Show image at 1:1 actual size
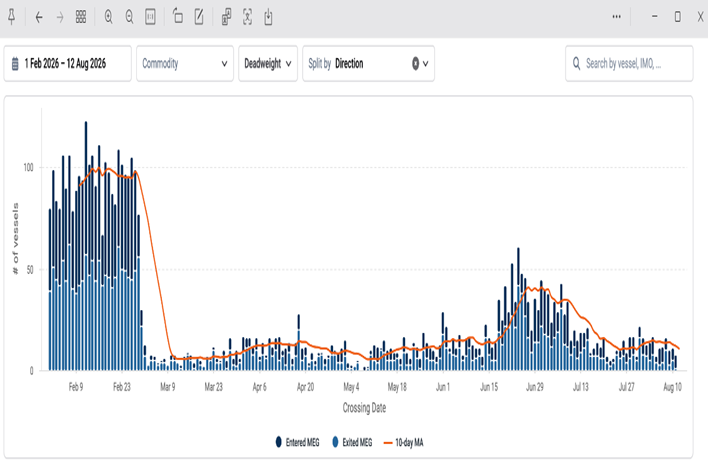The width and height of the screenshot is (708, 473). click(x=150, y=17)
